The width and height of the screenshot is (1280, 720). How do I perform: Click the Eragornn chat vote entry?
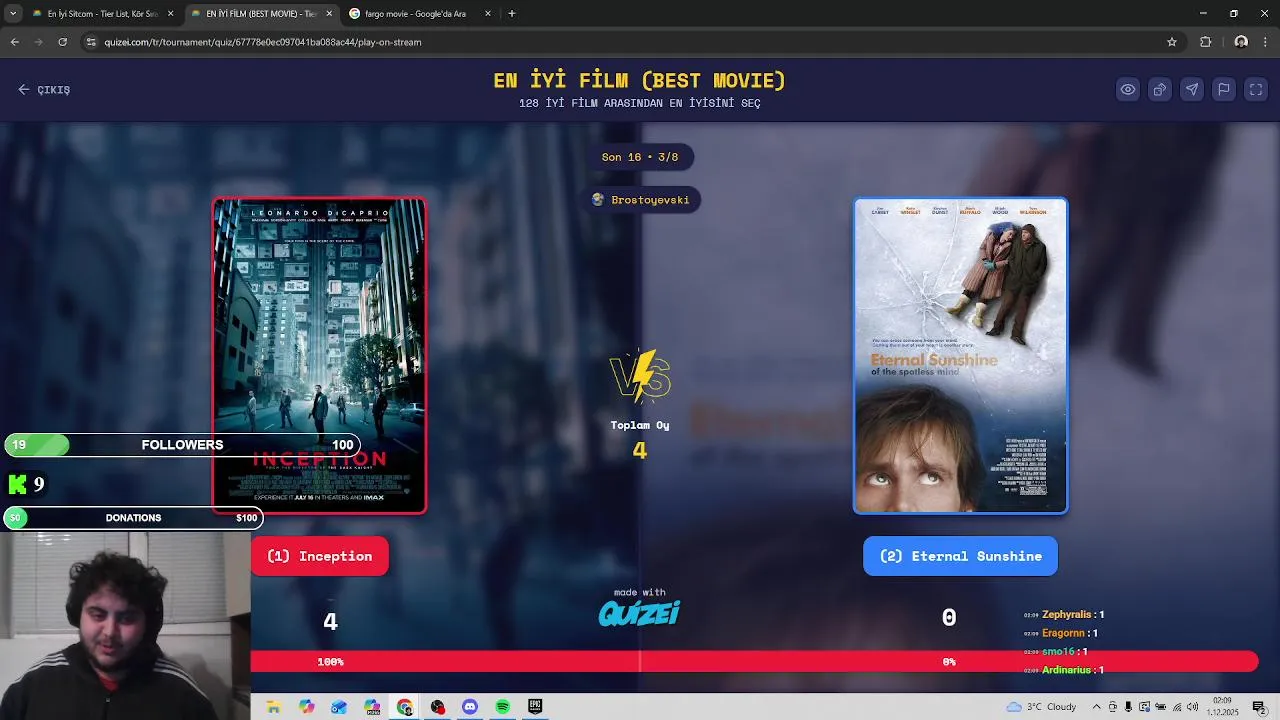click(1061, 633)
